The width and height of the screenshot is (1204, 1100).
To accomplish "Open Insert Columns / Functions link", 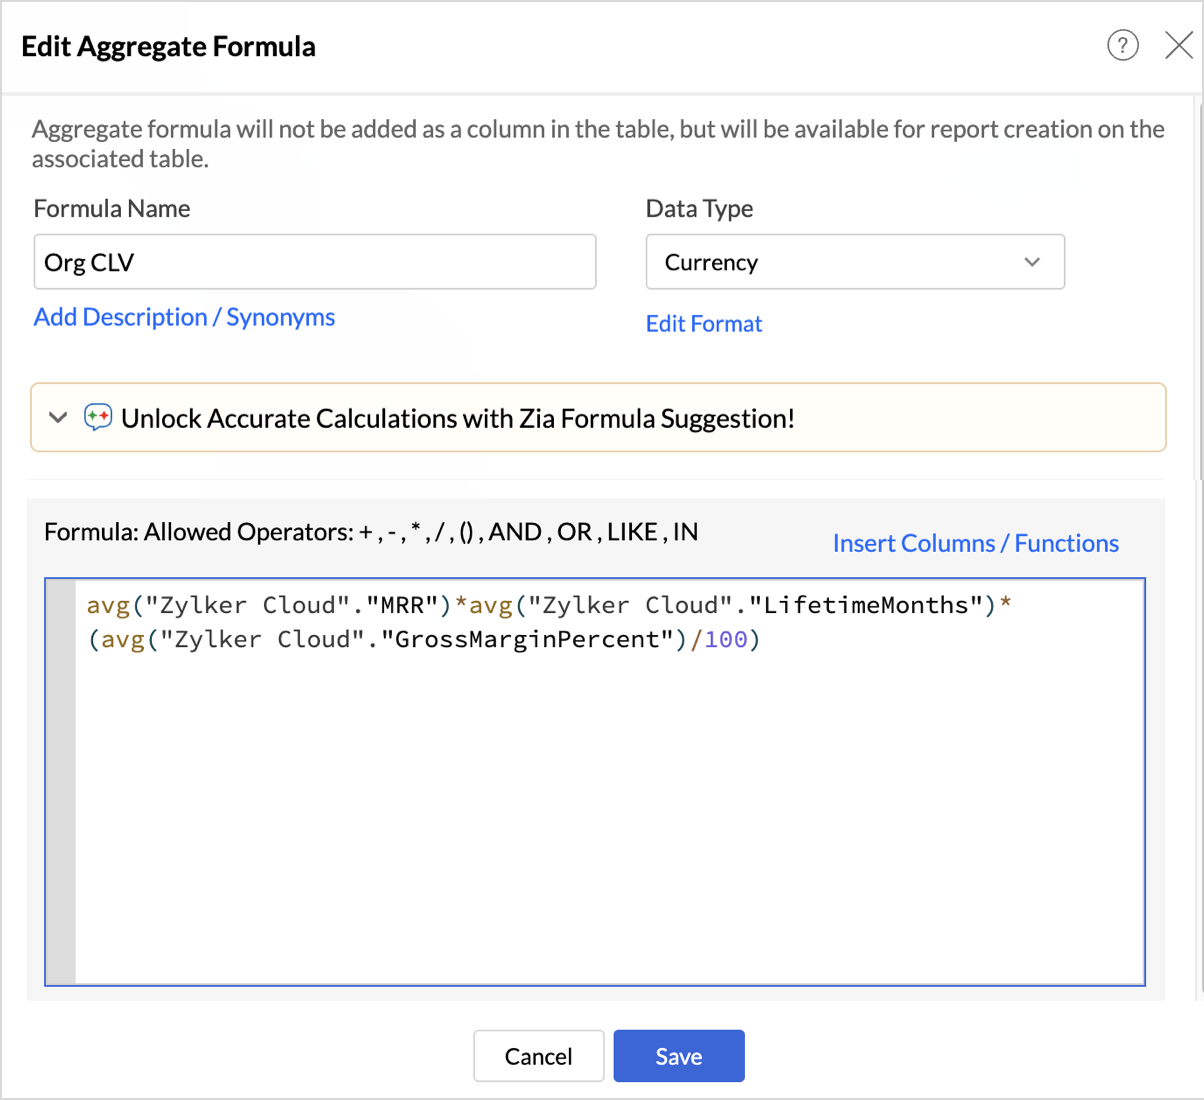I will pos(975,543).
